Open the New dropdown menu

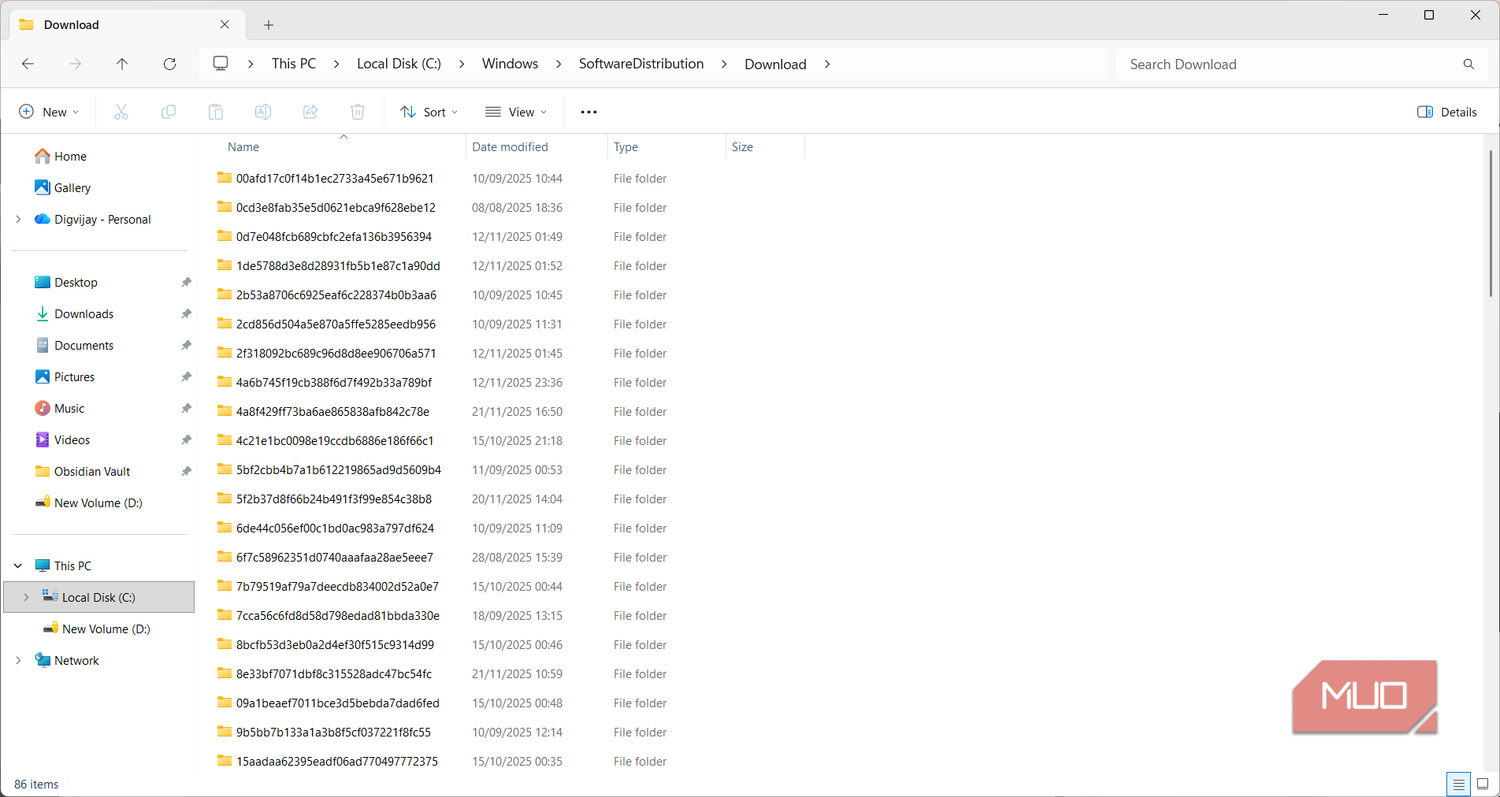click(x=49, y=112)
